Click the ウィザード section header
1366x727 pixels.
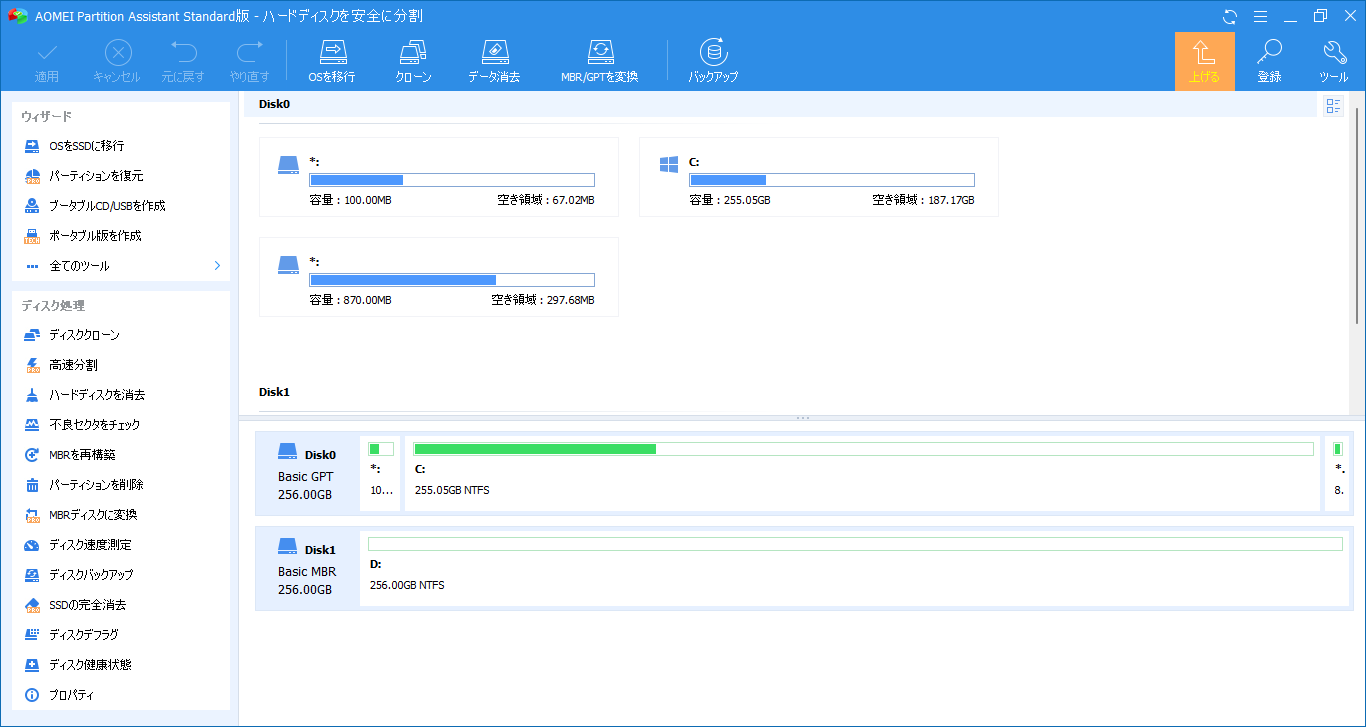[47, 117]
